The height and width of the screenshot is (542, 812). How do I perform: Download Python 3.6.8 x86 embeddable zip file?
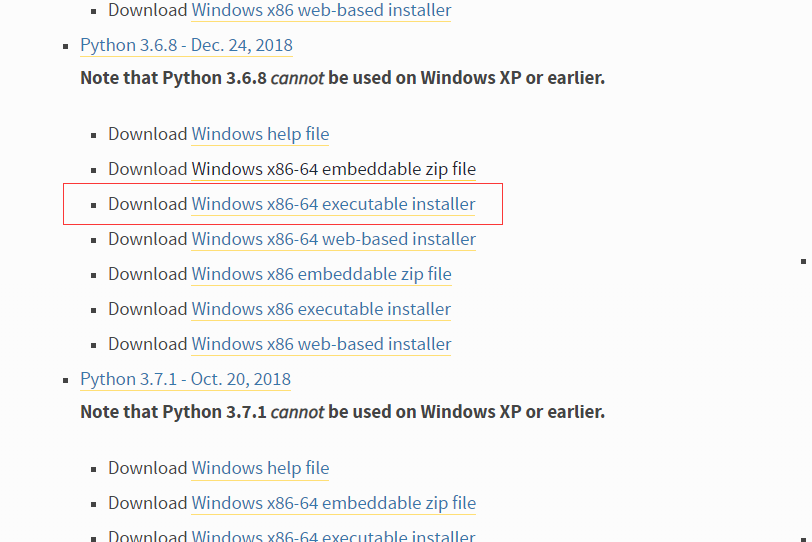pyautogui.click(x=321, y=275)
